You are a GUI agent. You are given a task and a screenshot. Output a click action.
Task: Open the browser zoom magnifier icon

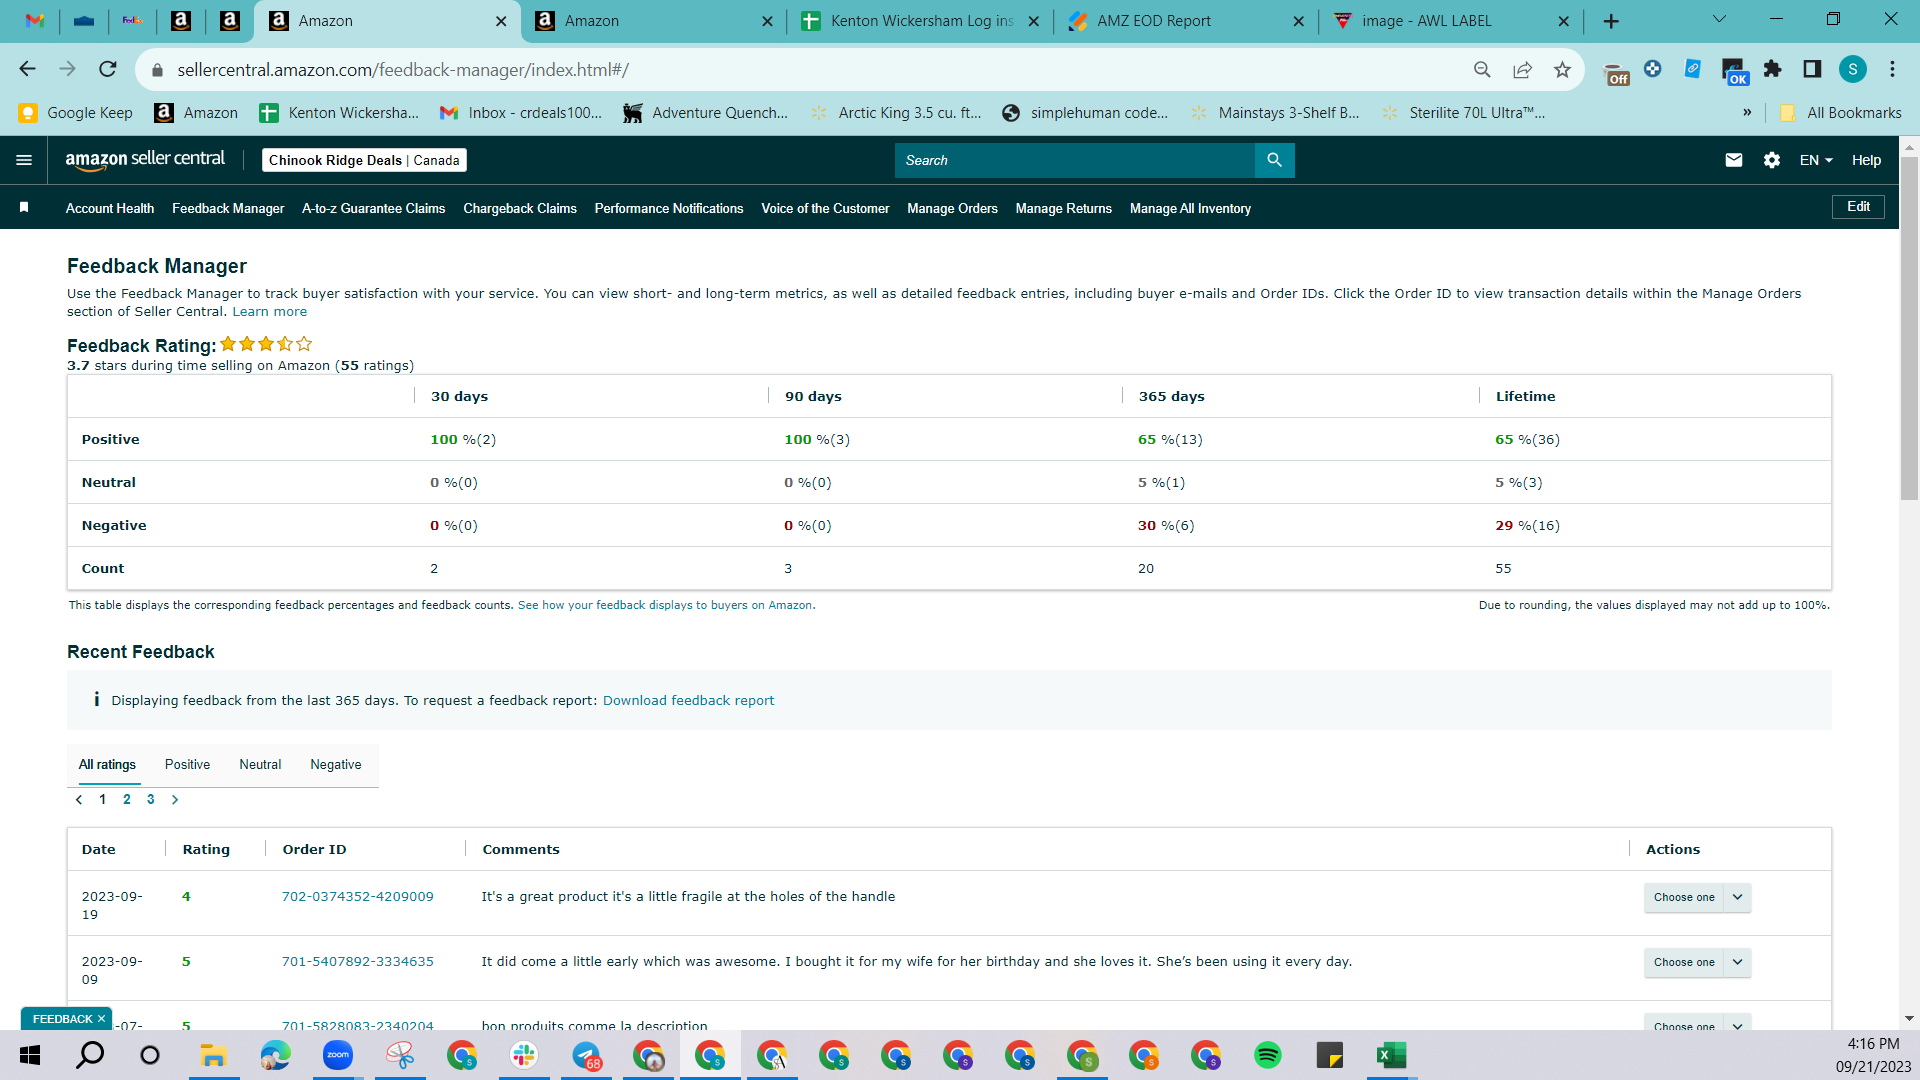[1482, 69]
